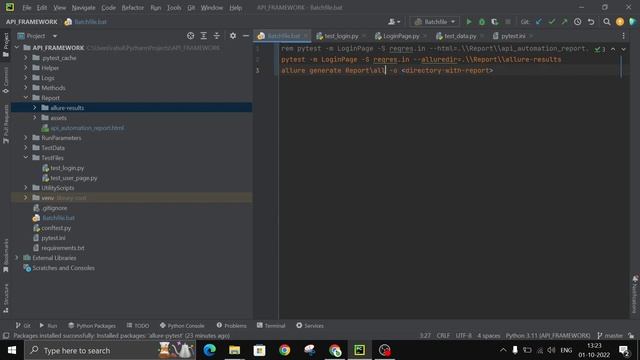Viewport: 640px width, 360px height.
Task: Open the Commit tool window from the left sidebar
Action: pos(6,80)
